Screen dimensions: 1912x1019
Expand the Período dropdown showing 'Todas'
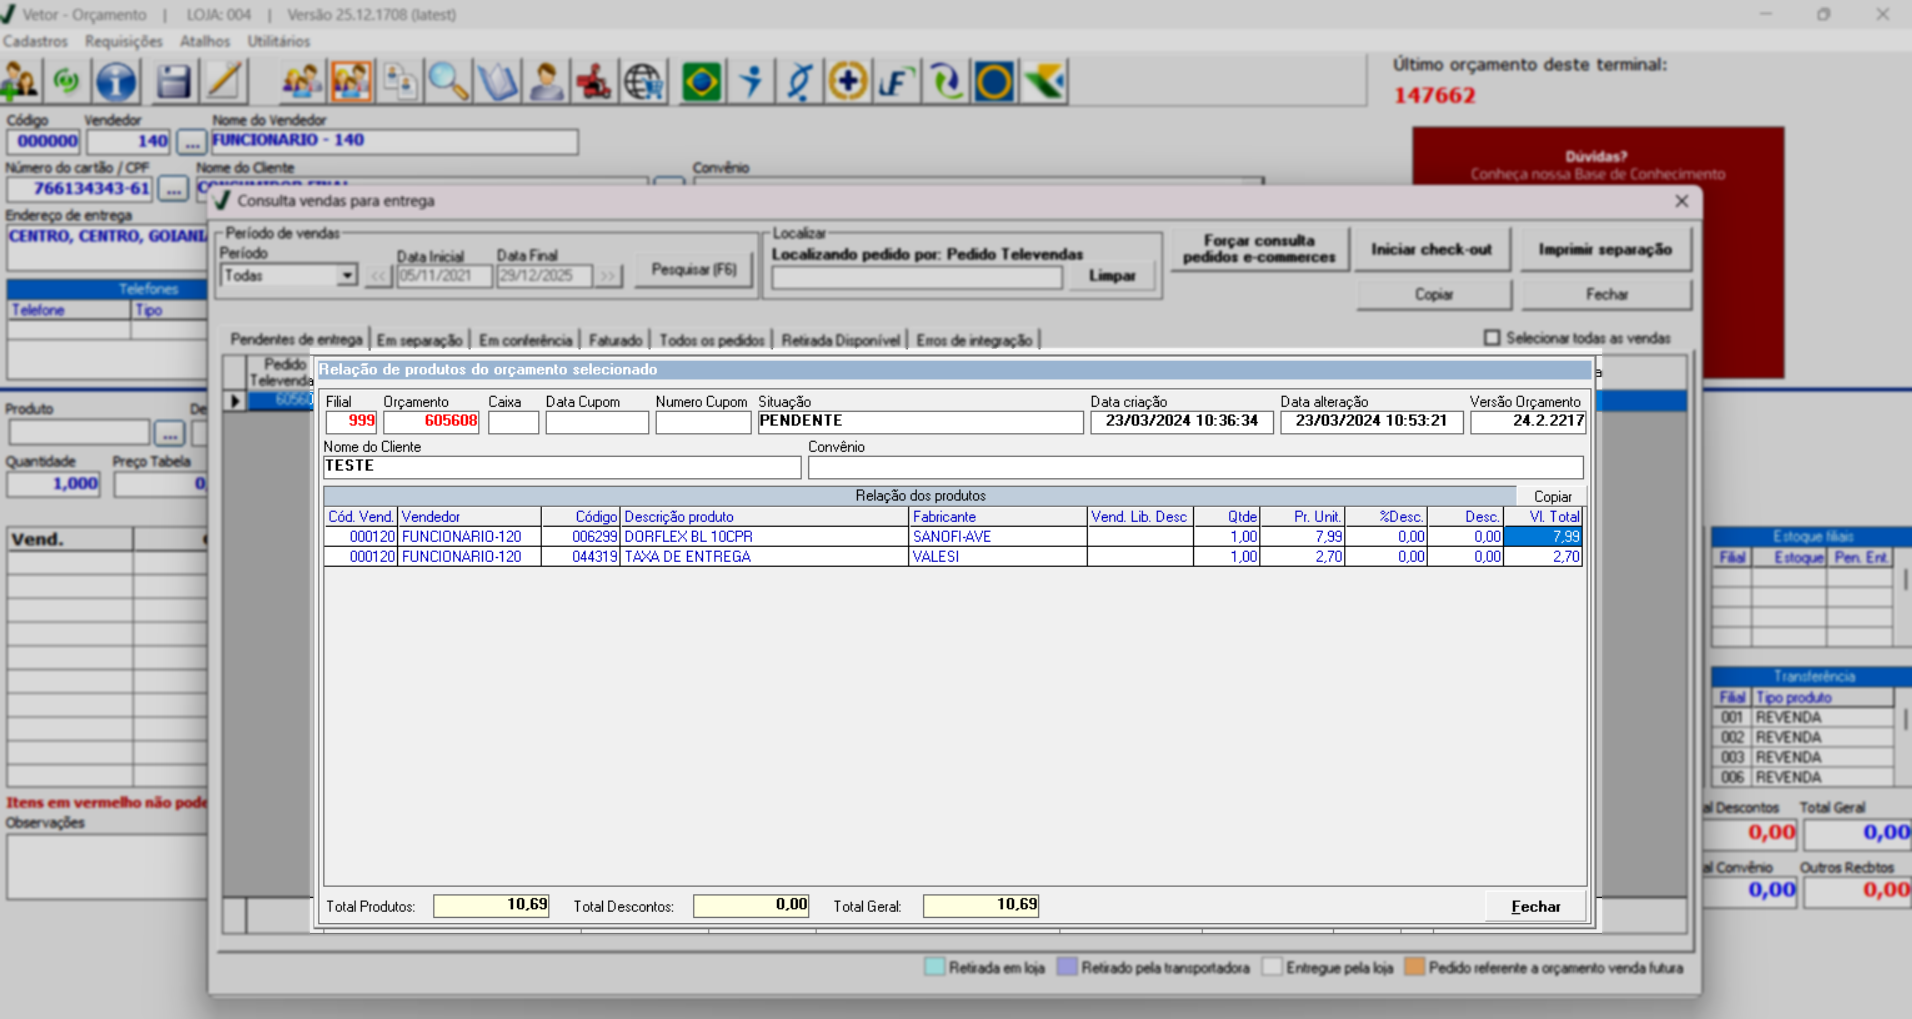[346, 276]
